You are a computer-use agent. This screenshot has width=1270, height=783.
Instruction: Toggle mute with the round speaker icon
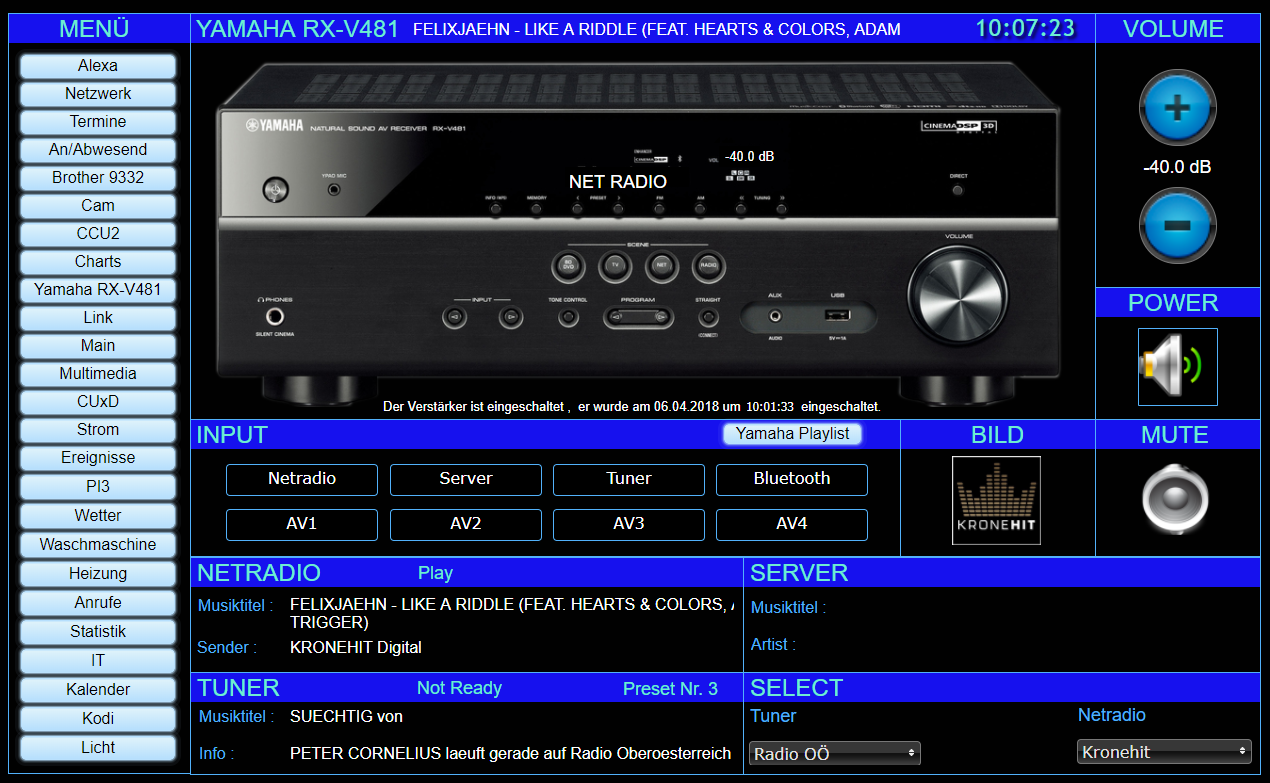[1176, 499]
